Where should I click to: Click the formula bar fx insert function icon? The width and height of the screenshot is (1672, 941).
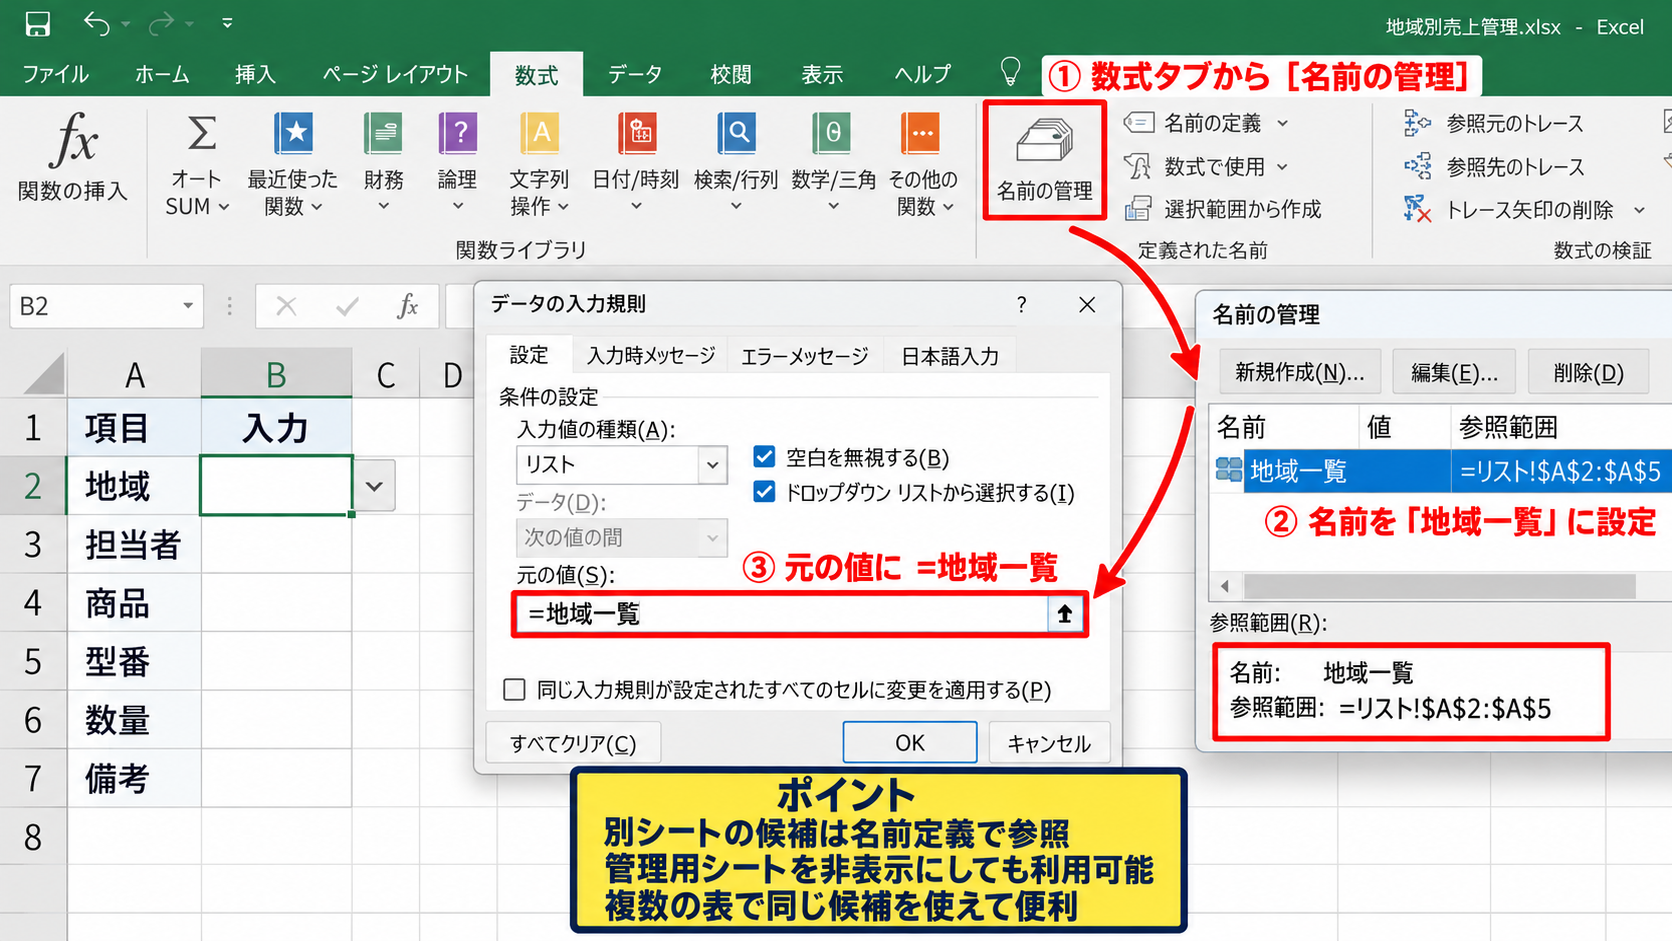pyautogui.click(x=407, y=306)
